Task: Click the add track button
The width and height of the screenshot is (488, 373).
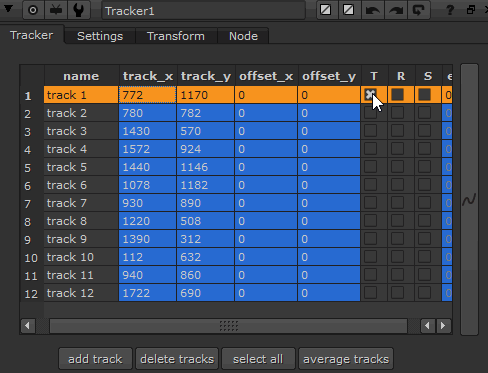Action: 95,359
